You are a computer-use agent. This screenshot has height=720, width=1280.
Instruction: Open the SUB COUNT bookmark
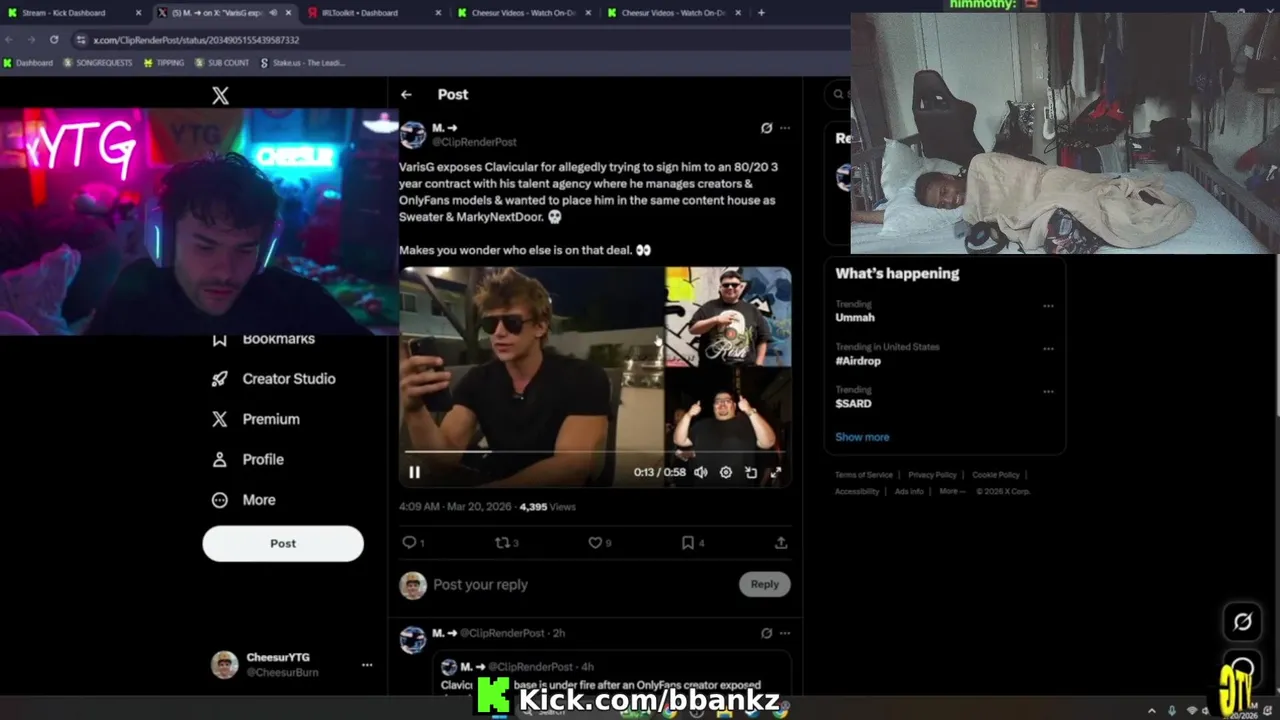pos(222,63)
